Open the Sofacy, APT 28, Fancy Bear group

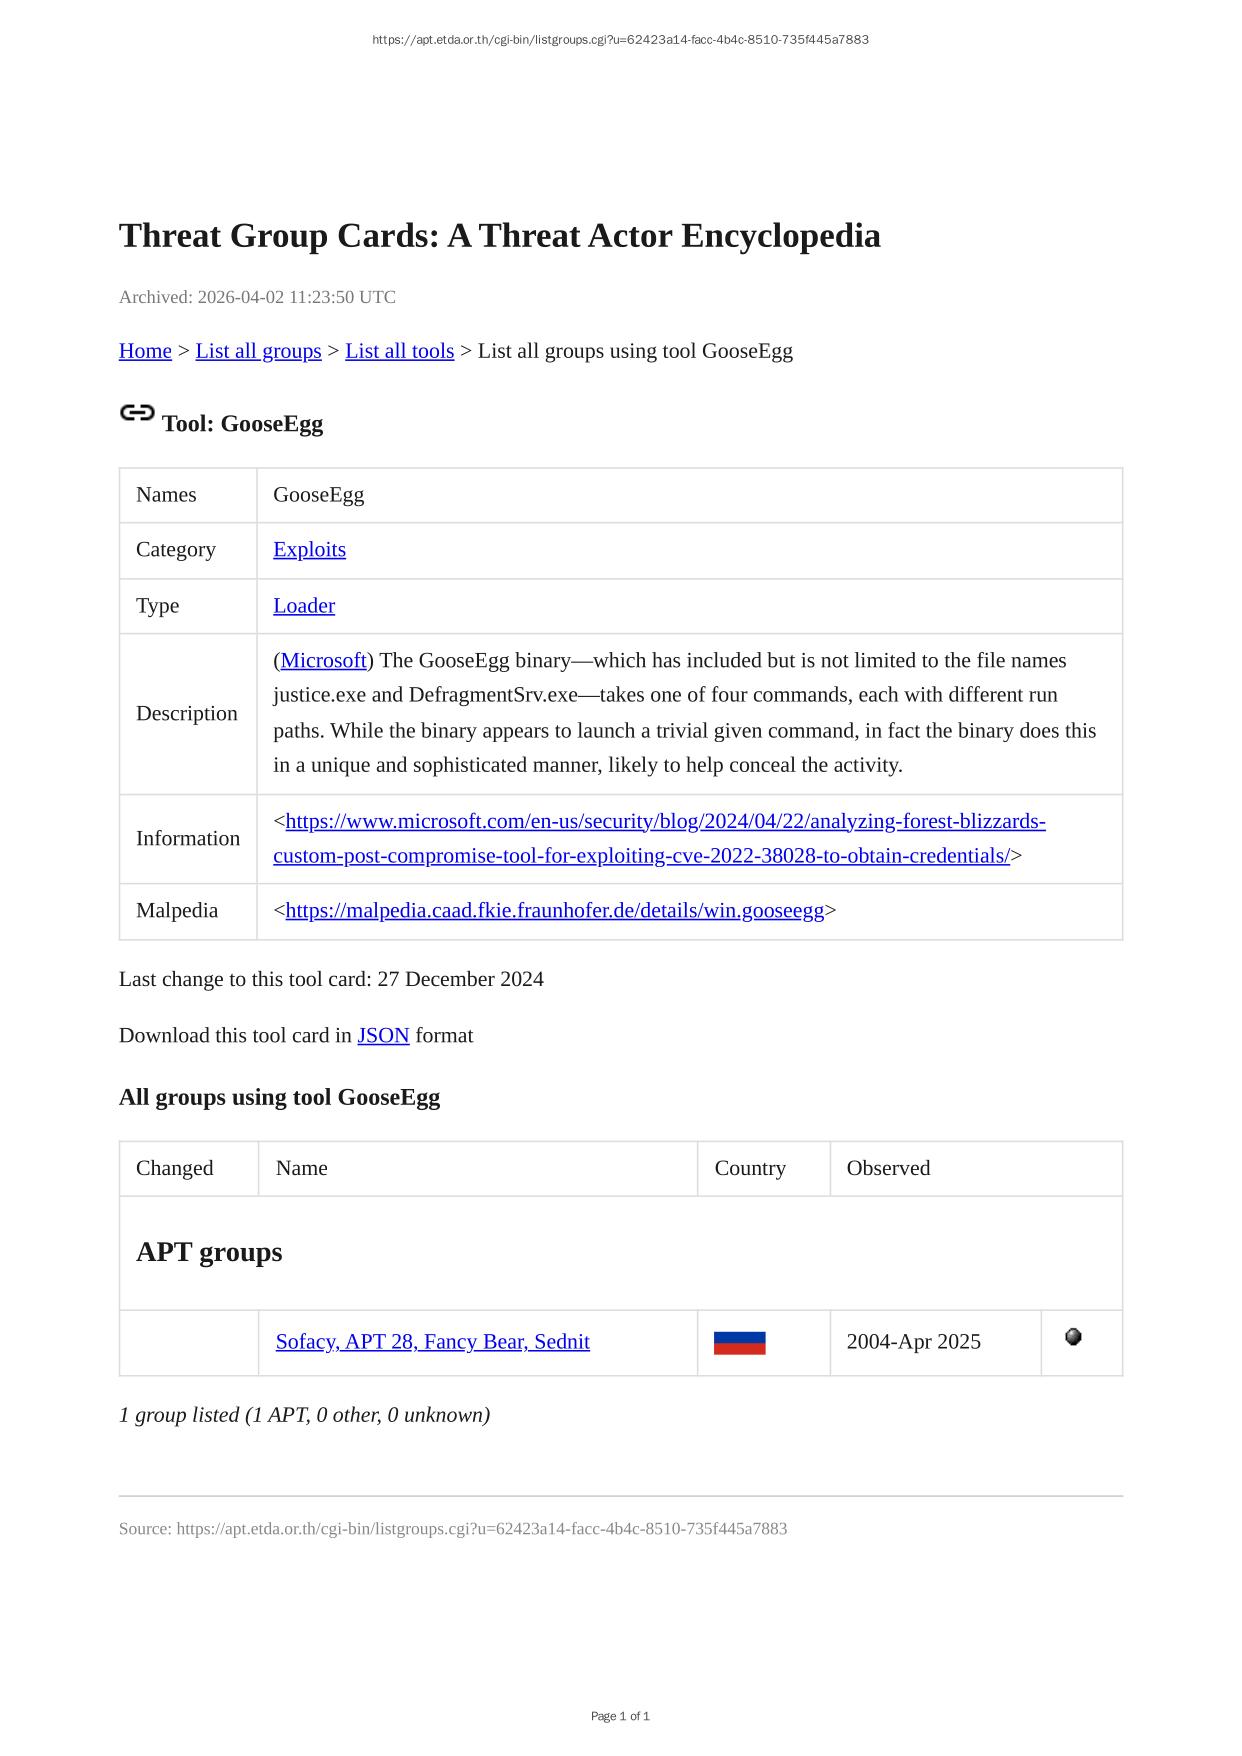432,1342
